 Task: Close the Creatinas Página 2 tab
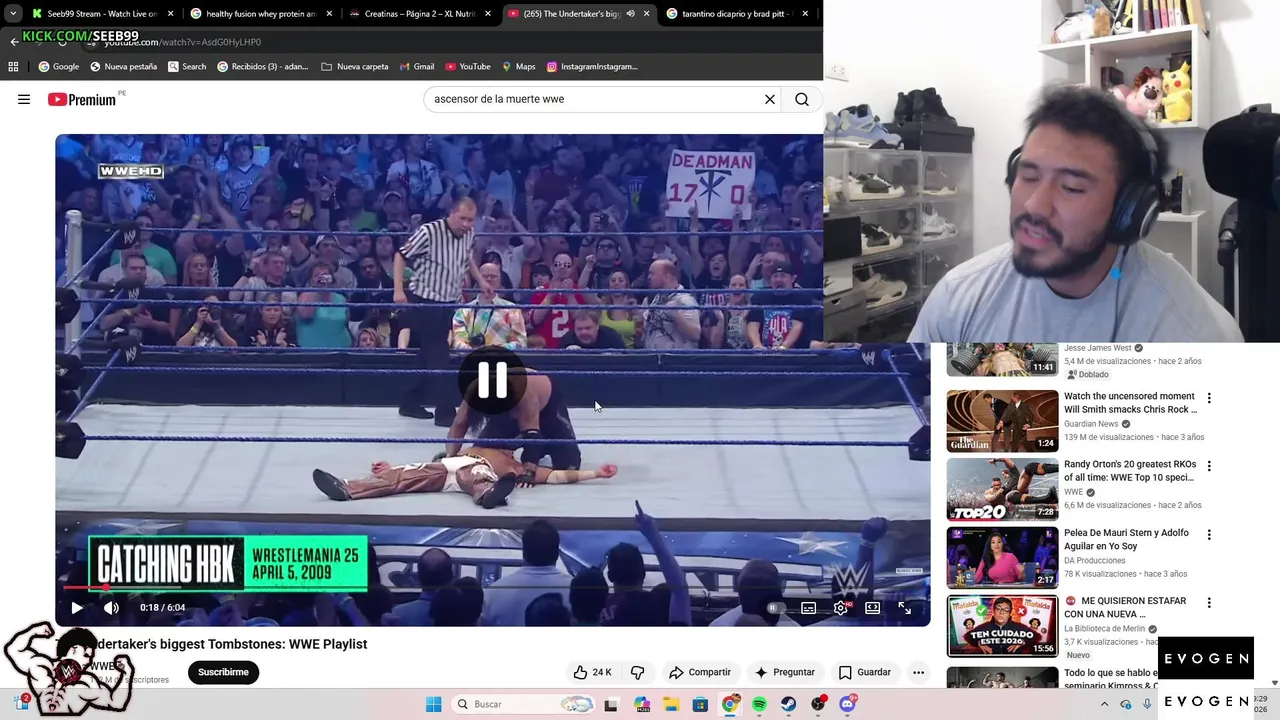tap(487, 14)
